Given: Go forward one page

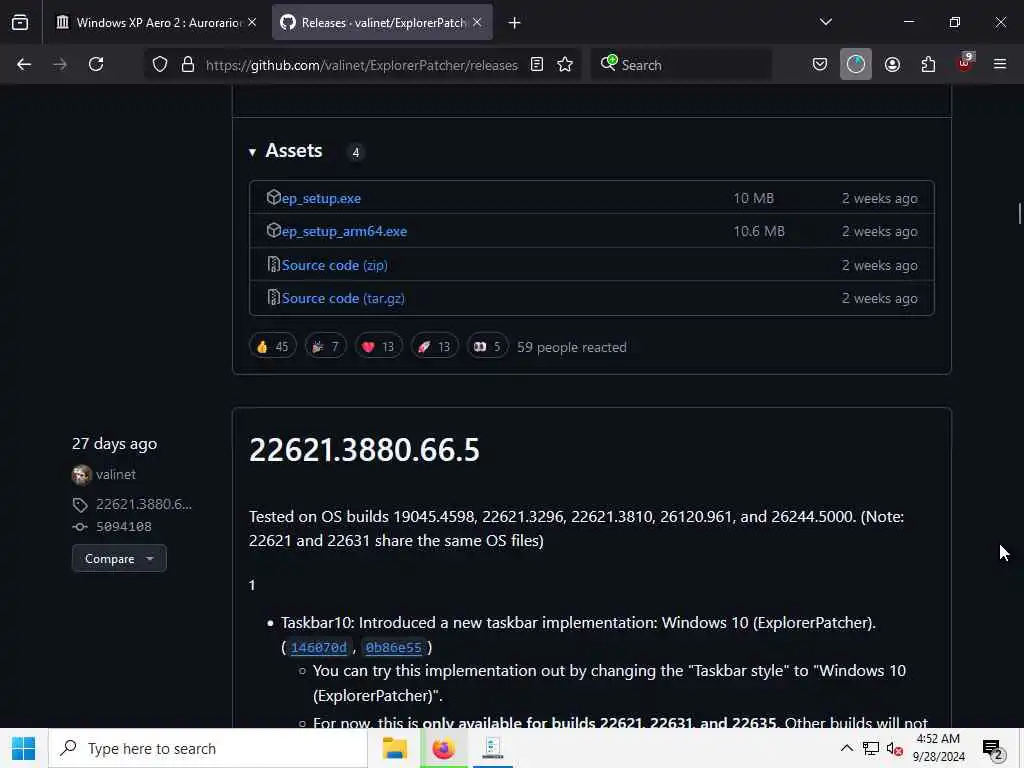Looking at the screenshot, I should pos(60,64).
